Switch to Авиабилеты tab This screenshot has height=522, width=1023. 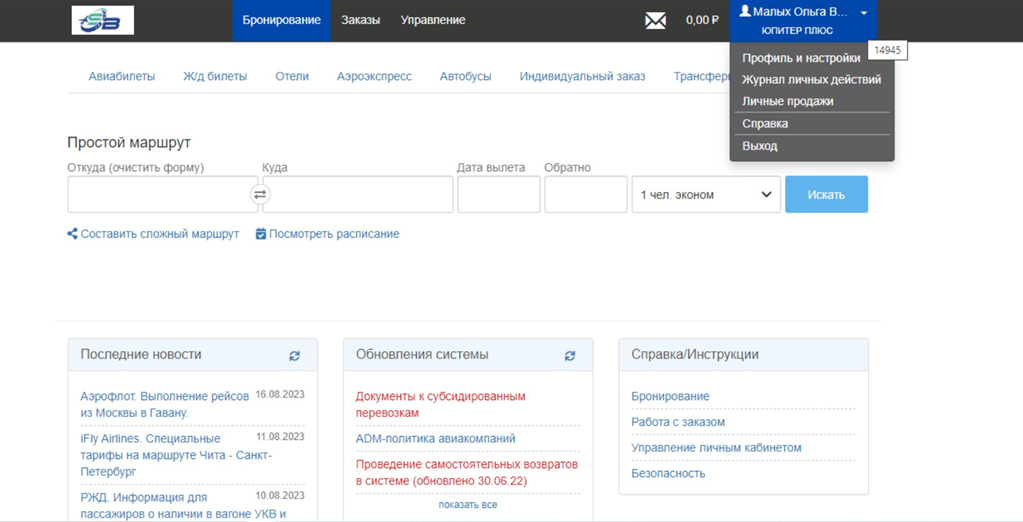122,76
